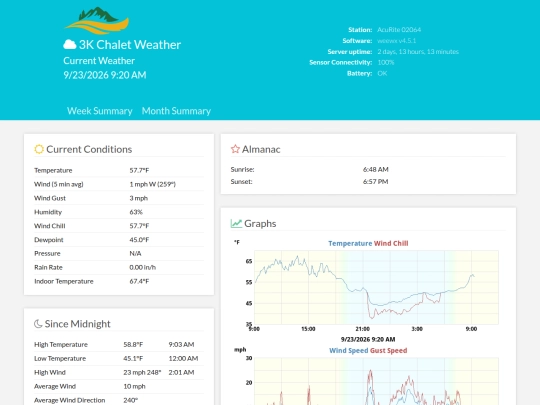
Task: Select the Since Midnight heading
Action: [77, 324]
